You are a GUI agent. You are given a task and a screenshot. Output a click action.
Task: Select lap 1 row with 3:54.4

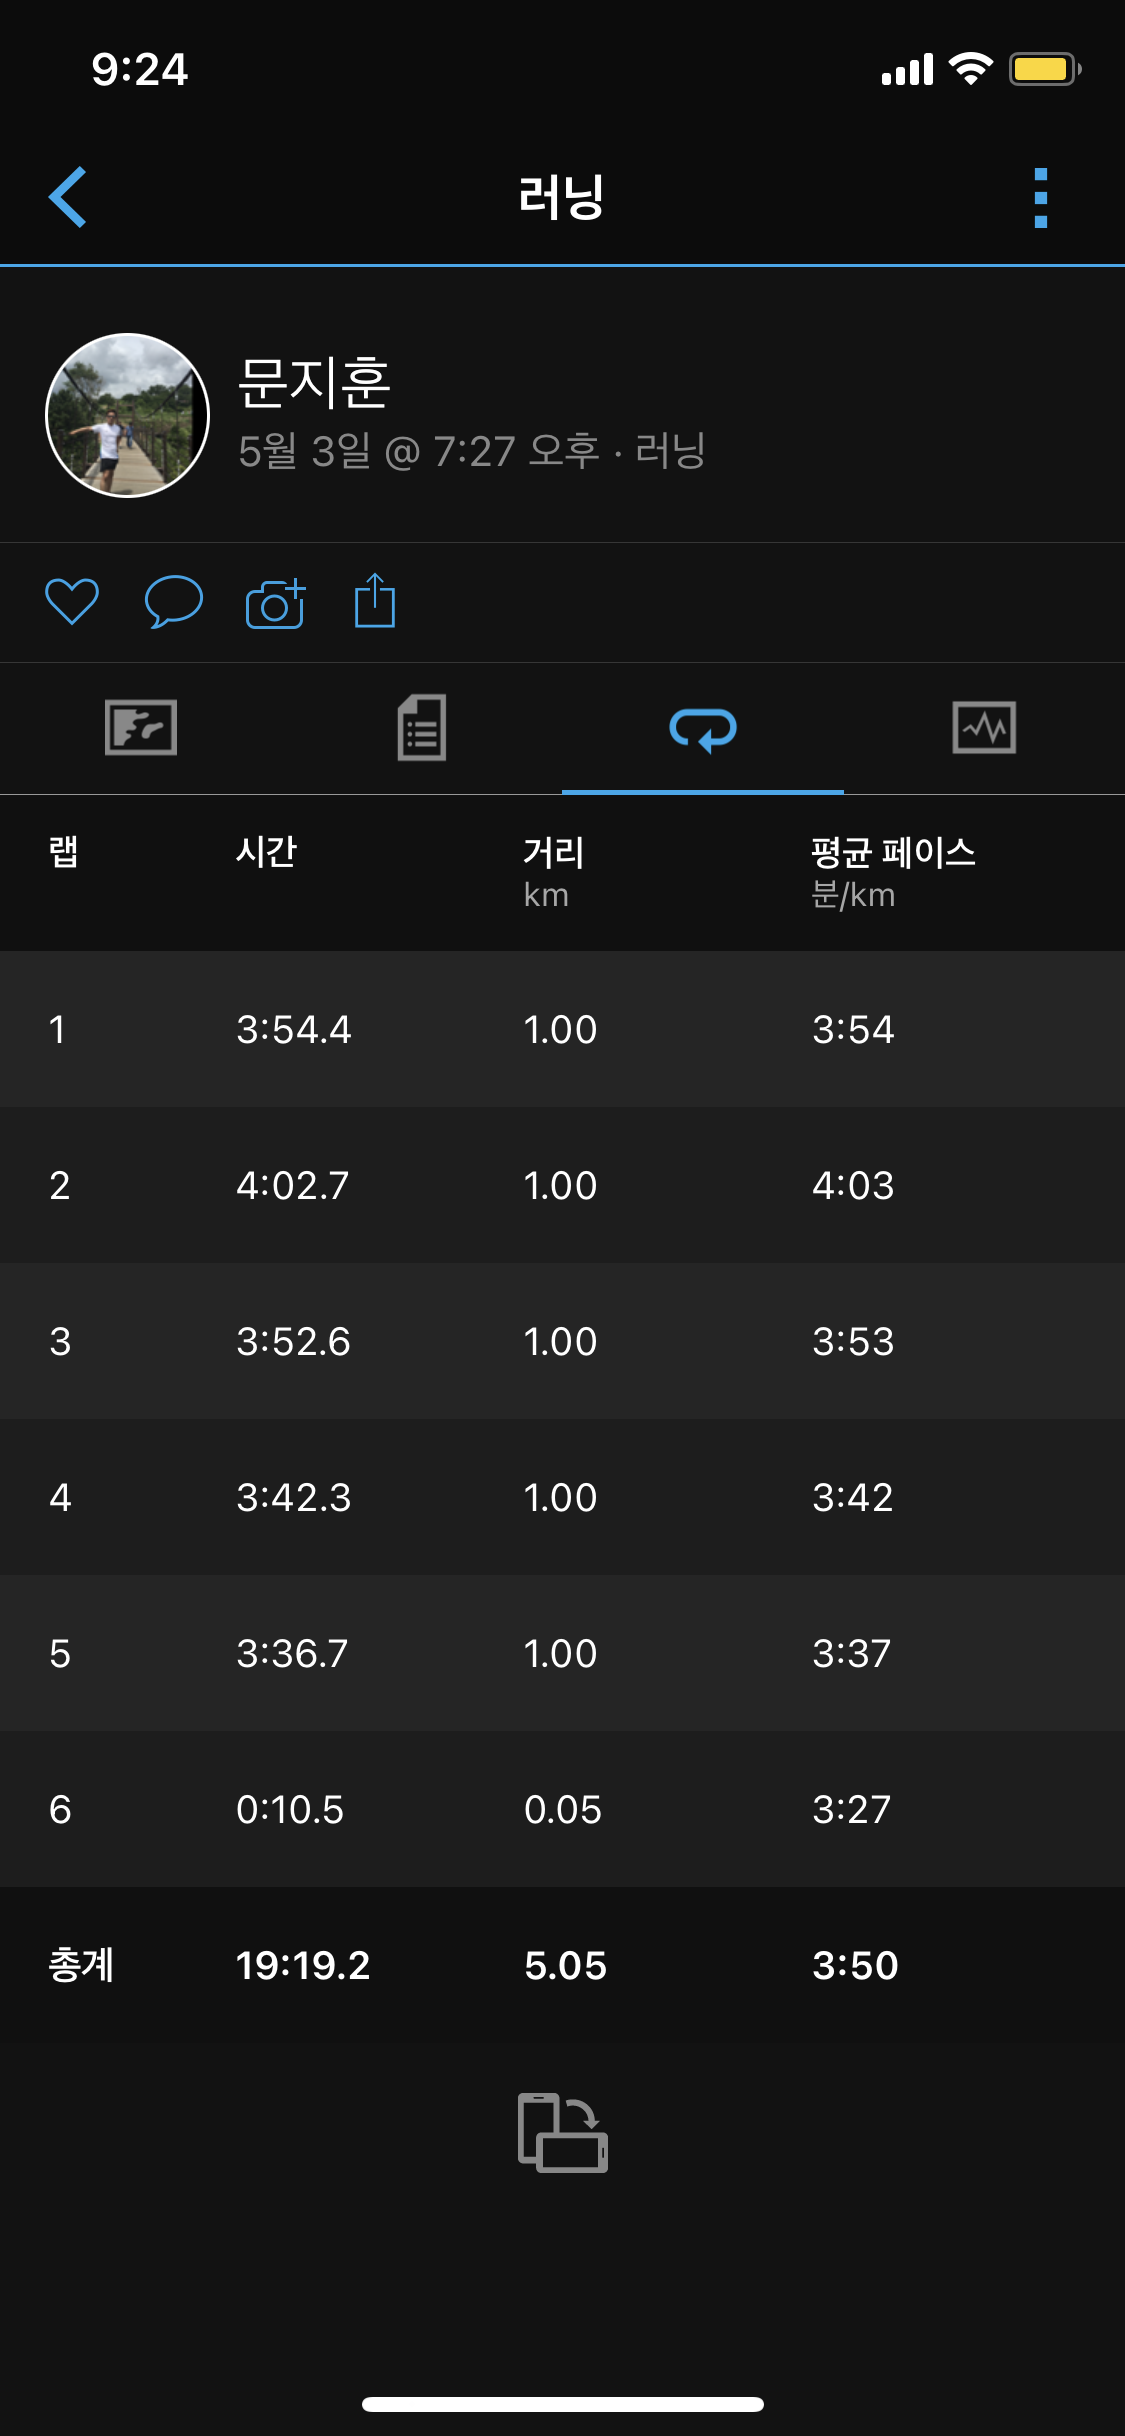562,1029
